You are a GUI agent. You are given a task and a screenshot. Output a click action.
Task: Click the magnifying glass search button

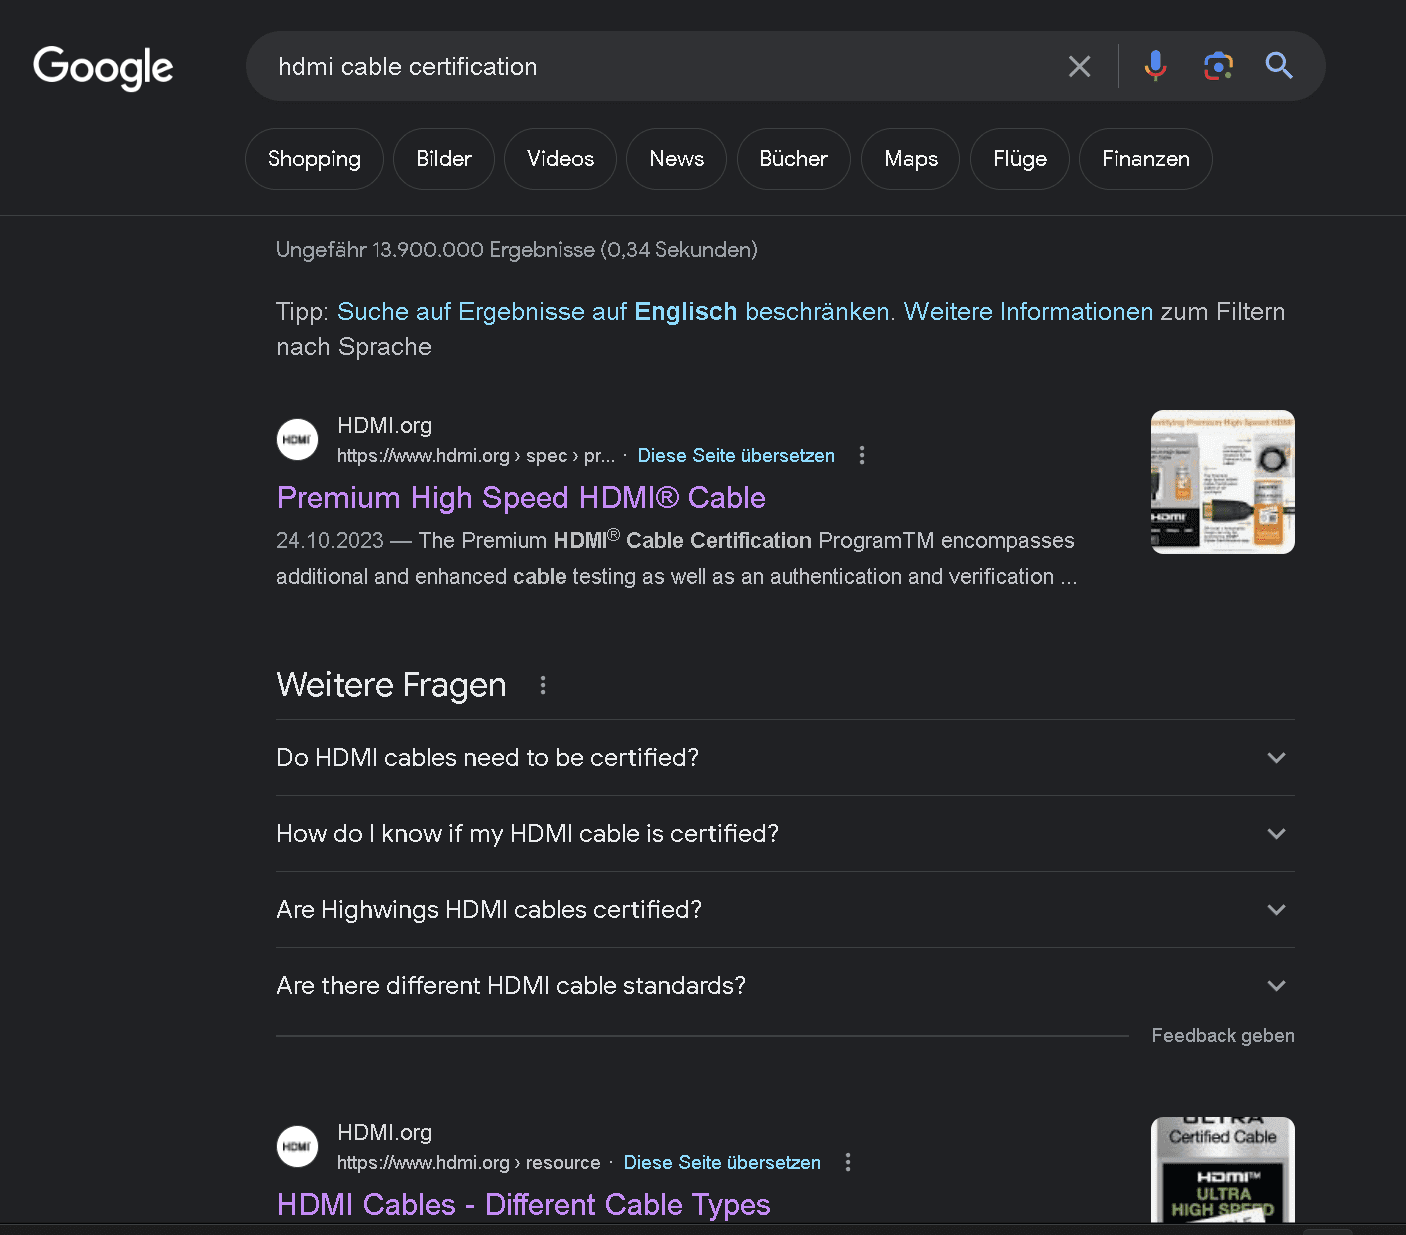pyautogui.click(x=1279, y=67)
